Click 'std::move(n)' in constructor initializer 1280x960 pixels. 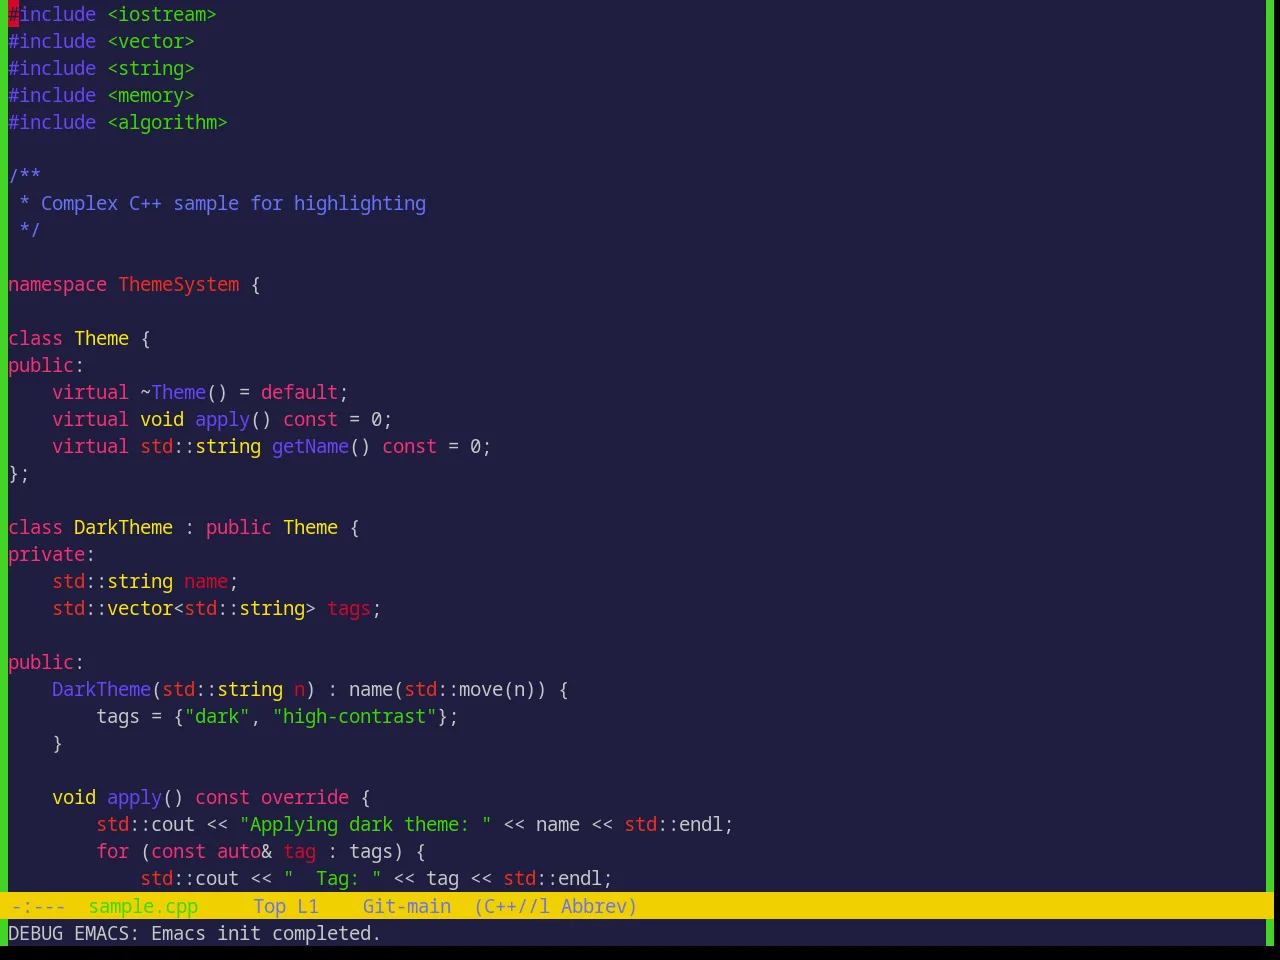pyautogui.click(x=470, y=689)
